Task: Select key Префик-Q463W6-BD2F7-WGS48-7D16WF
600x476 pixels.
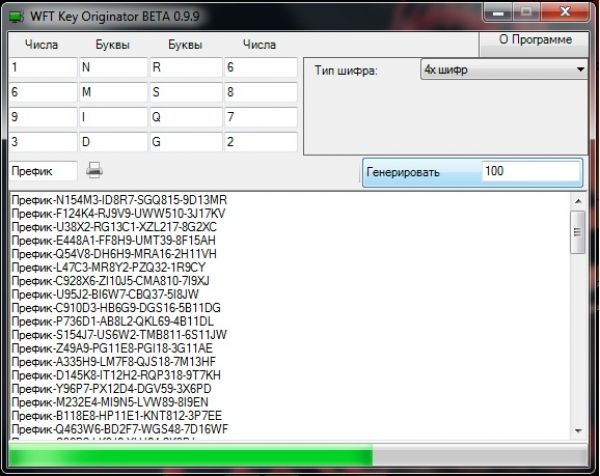Action: point(120,429)
